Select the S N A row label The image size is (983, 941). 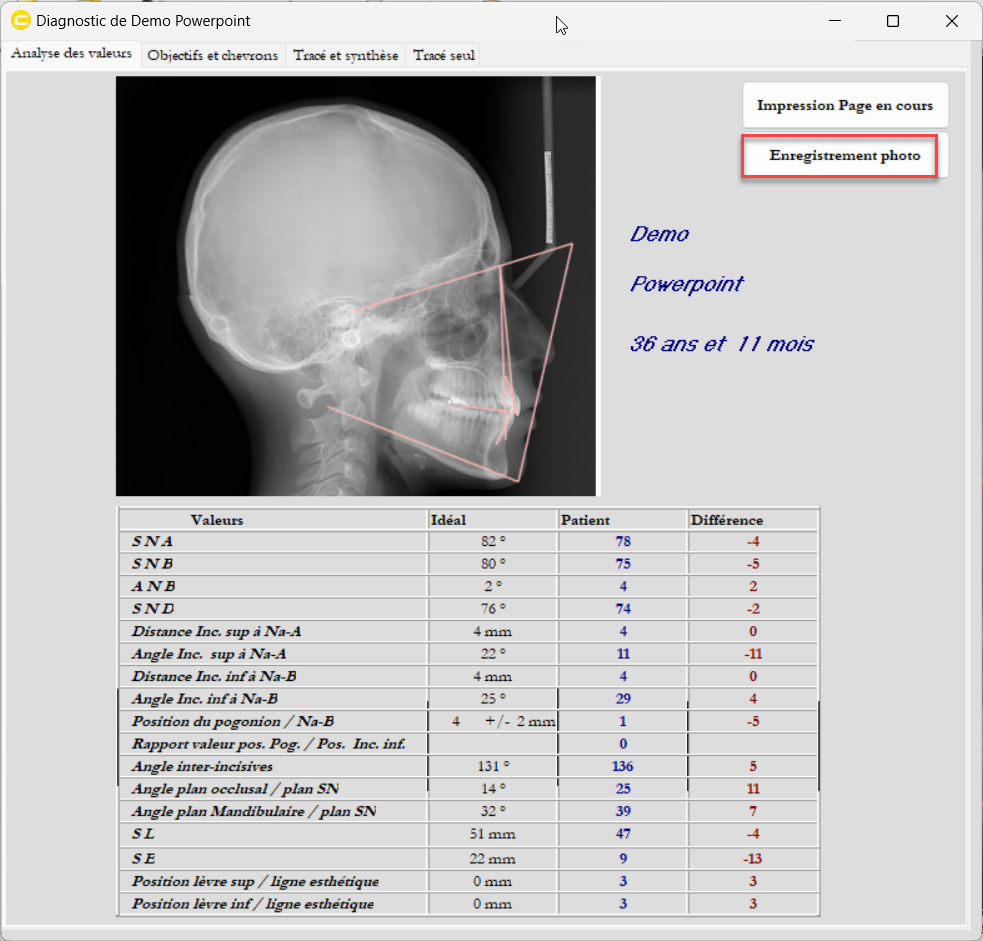(152, 541)
